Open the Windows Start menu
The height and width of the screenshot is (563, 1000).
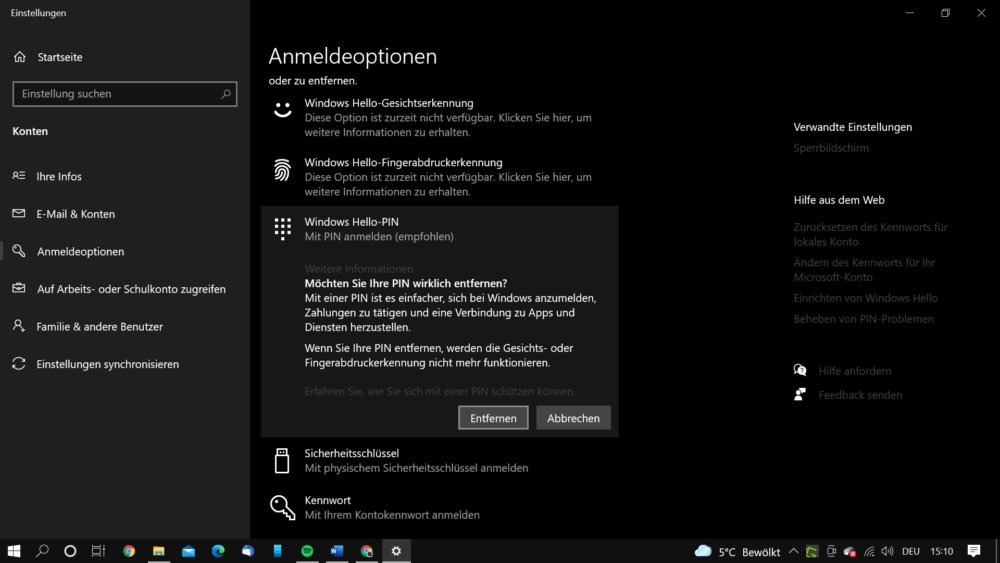(14, 551)
